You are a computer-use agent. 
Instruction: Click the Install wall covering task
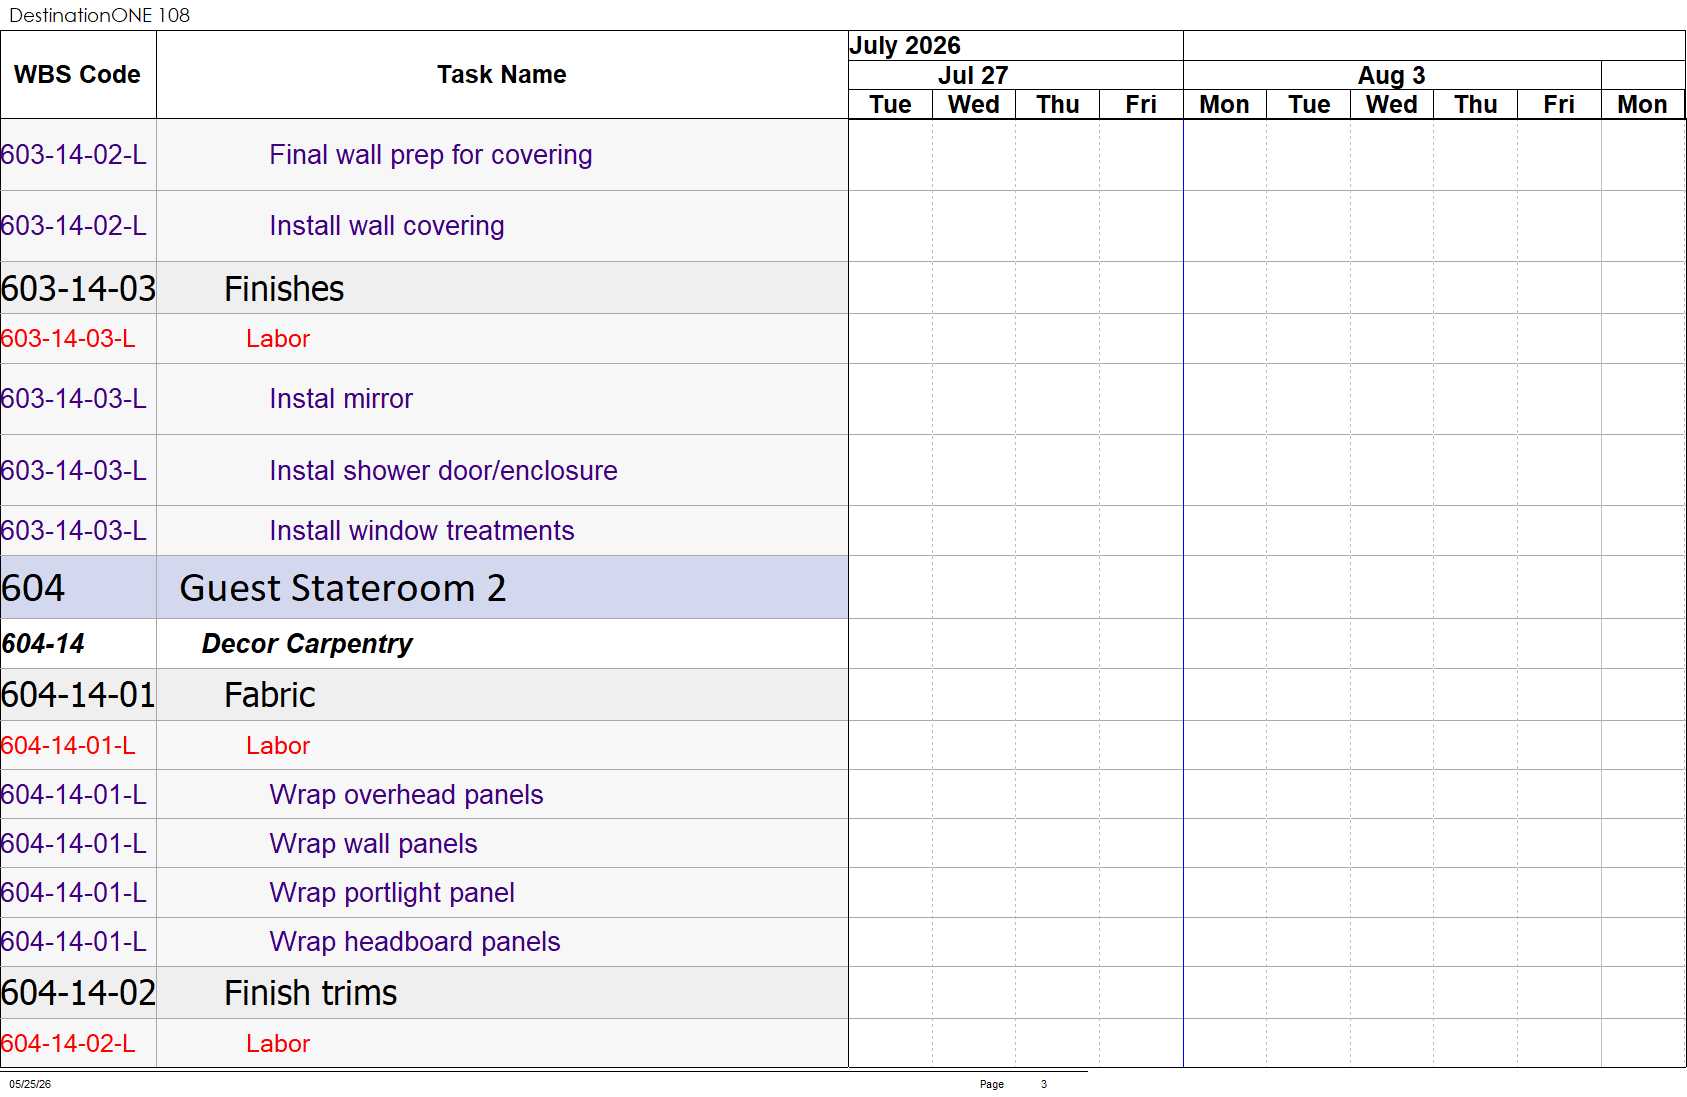click(387, 226)
